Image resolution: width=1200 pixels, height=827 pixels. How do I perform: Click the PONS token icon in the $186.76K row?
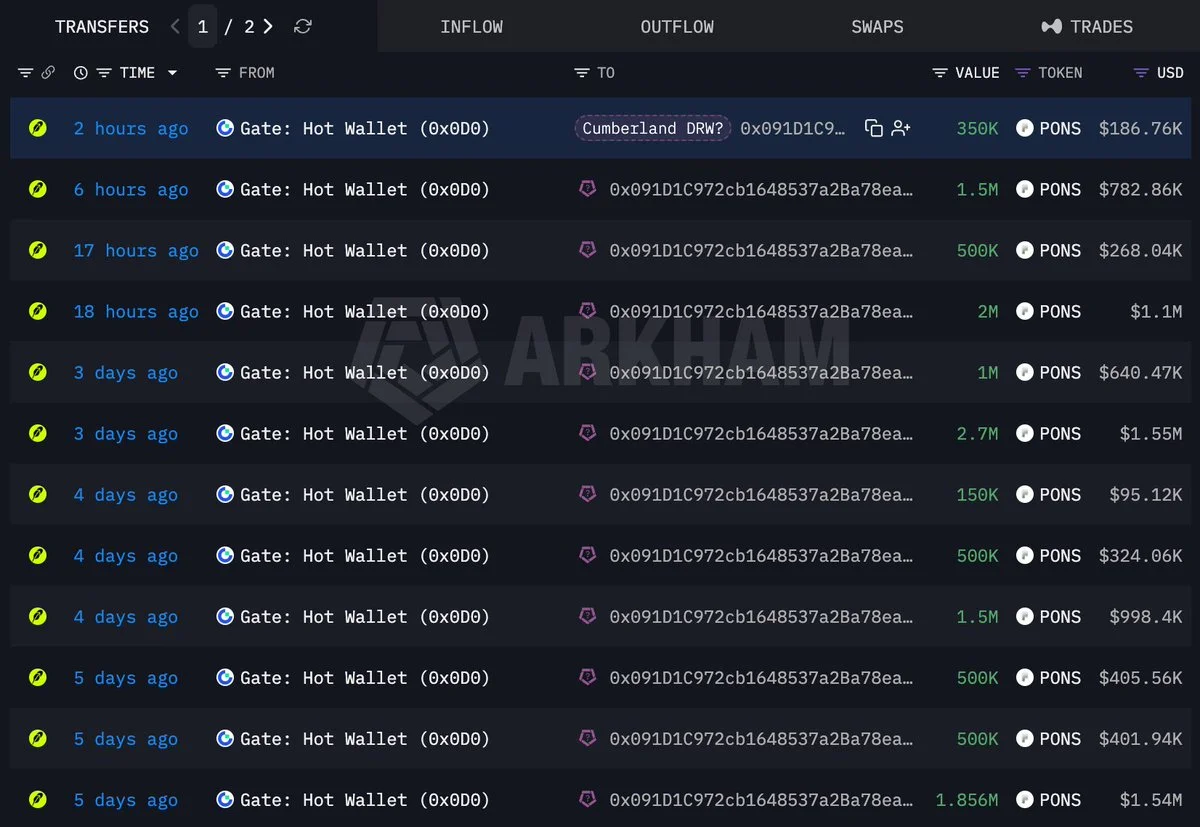pyautogui.click(x=1024, y=128)
